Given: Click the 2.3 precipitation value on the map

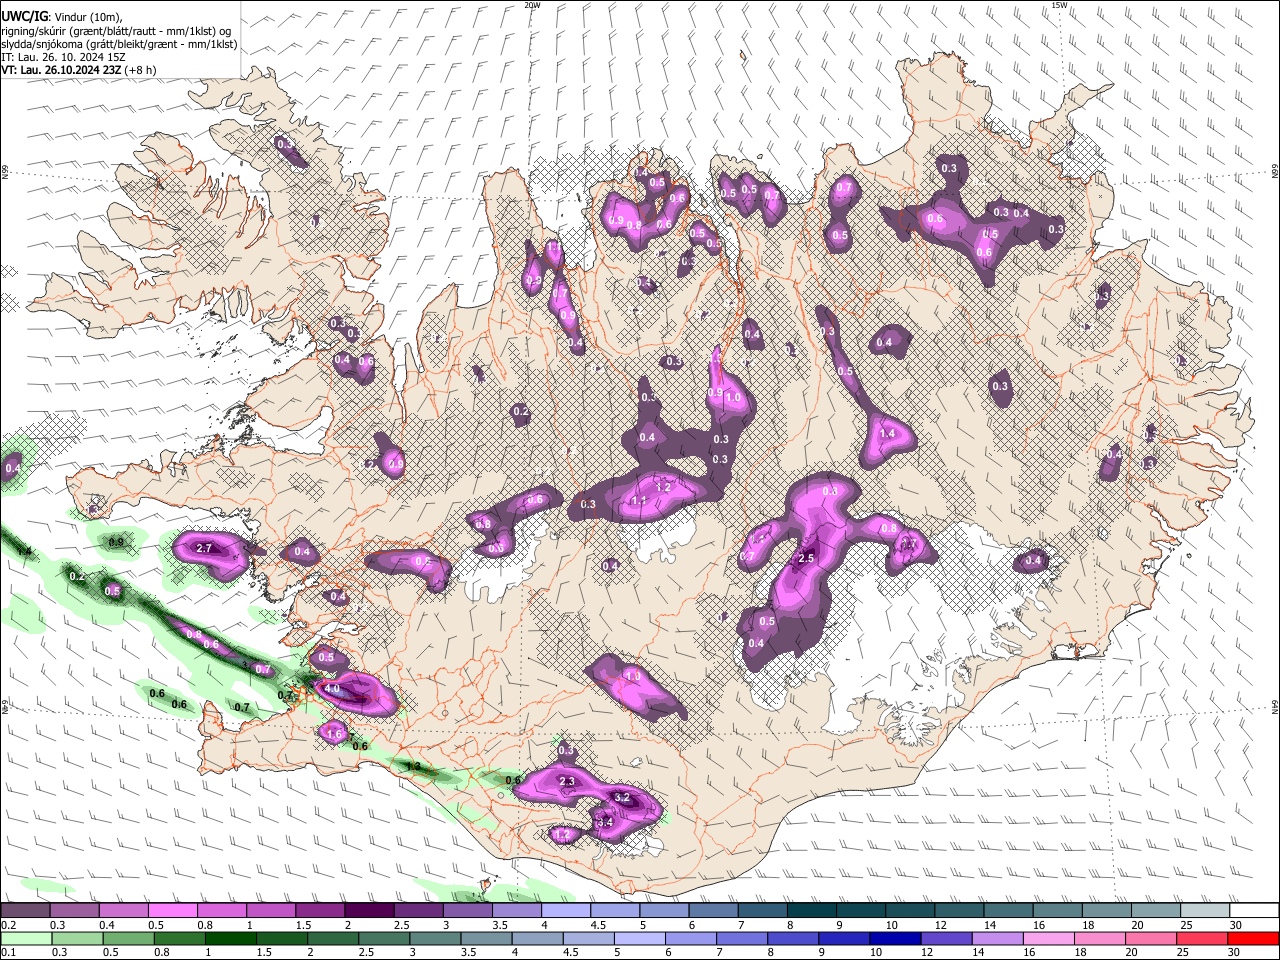Looking at the screenshot, I should 567,781.
